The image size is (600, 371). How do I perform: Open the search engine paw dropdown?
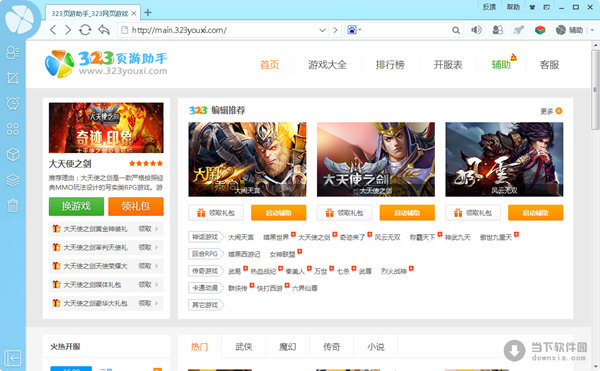click(354, 30)
